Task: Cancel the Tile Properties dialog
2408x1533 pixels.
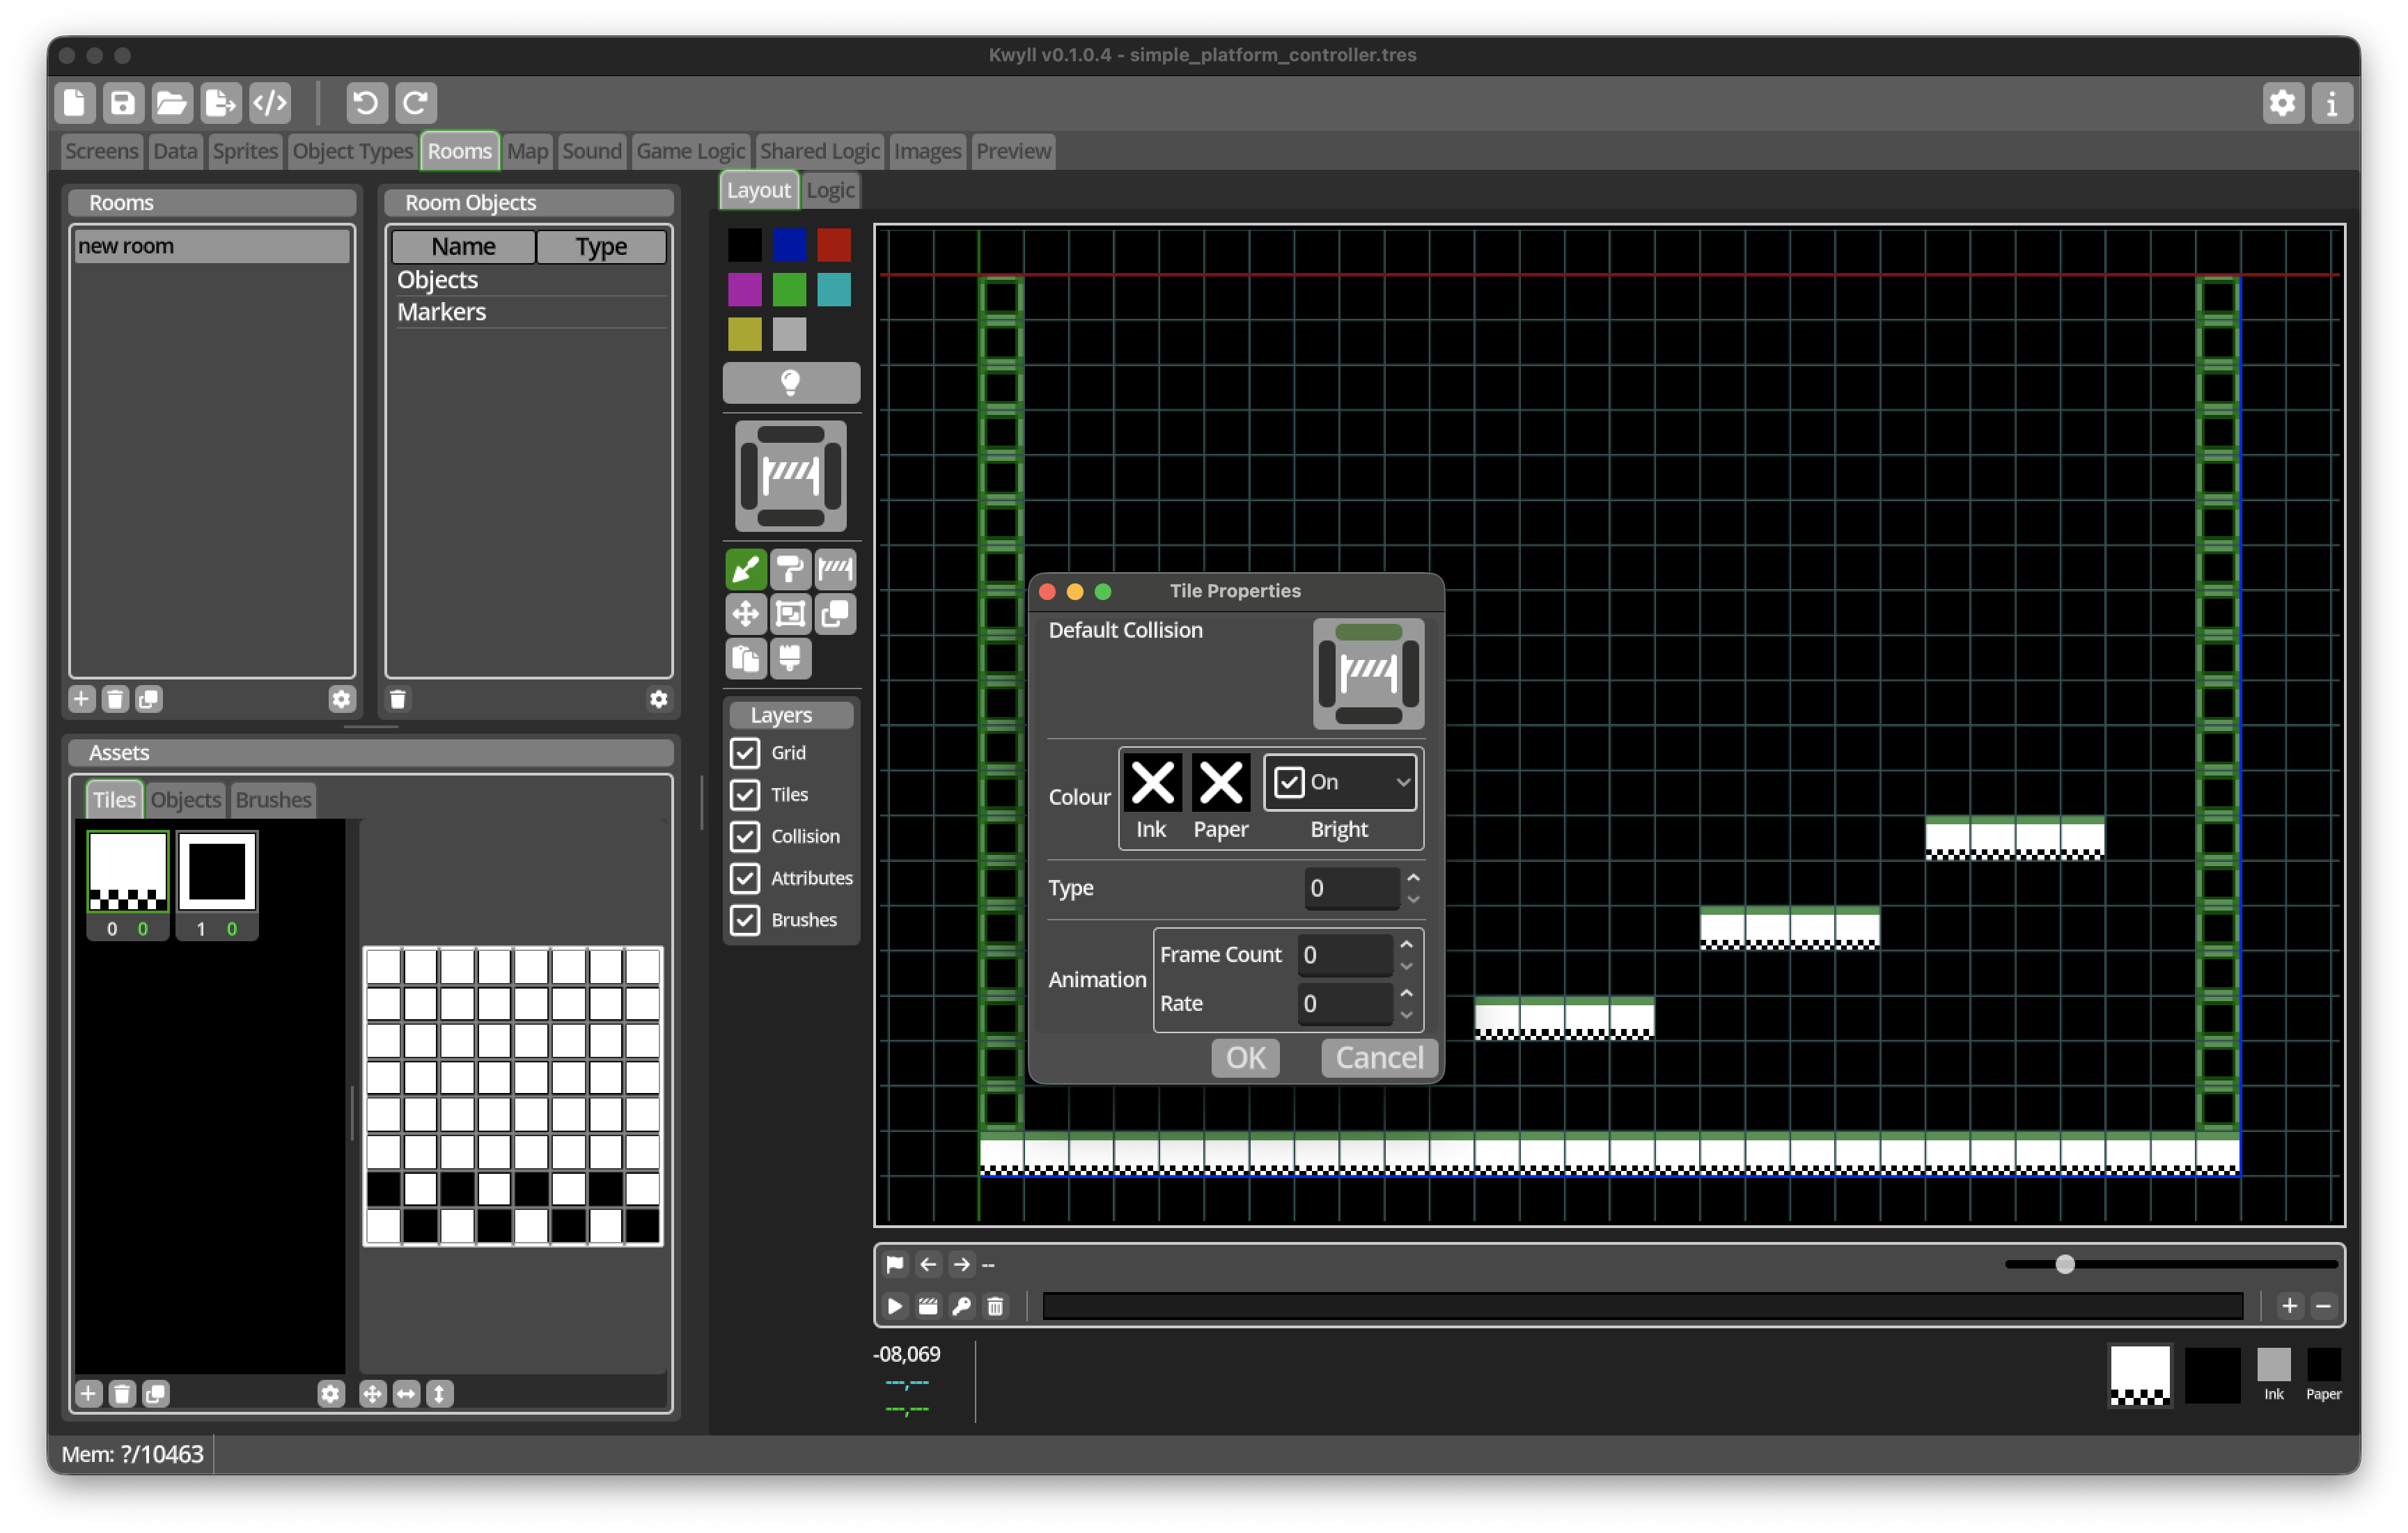Action: [1379, 1058]
